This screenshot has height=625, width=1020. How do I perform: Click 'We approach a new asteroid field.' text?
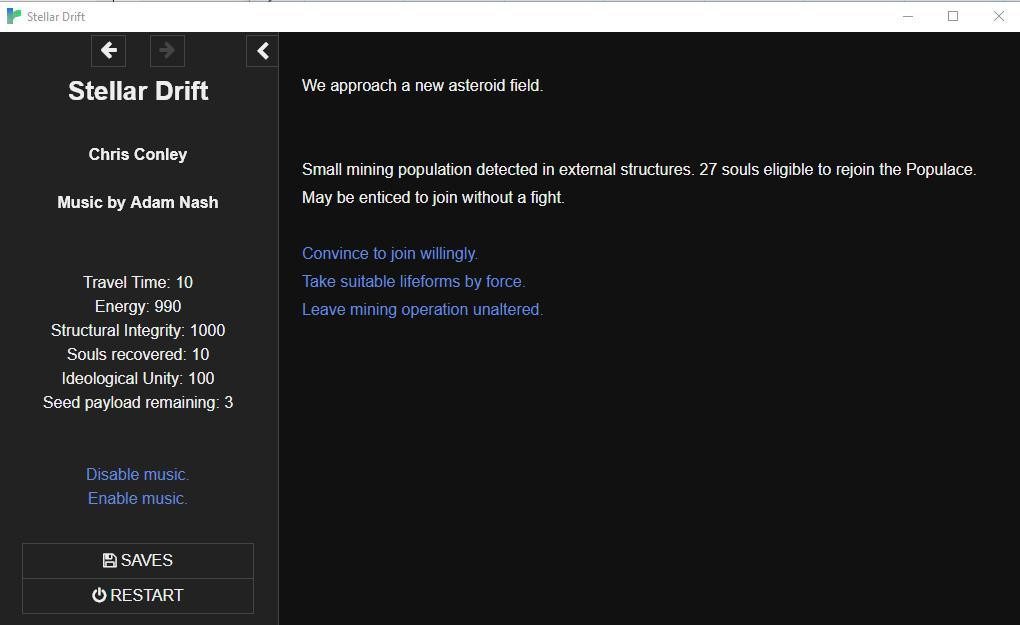coord(422,85)
